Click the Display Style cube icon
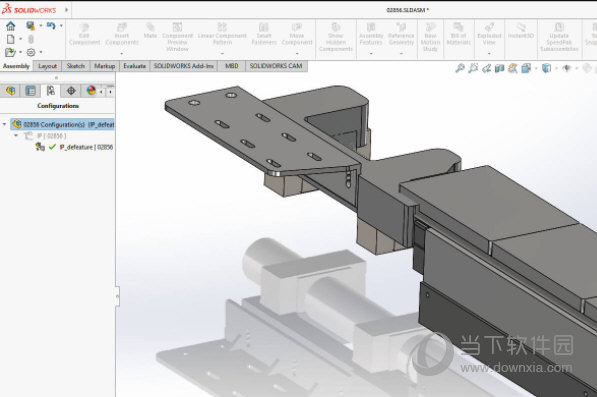Screen dimensions: 597x397 click(x=546, y=68)
